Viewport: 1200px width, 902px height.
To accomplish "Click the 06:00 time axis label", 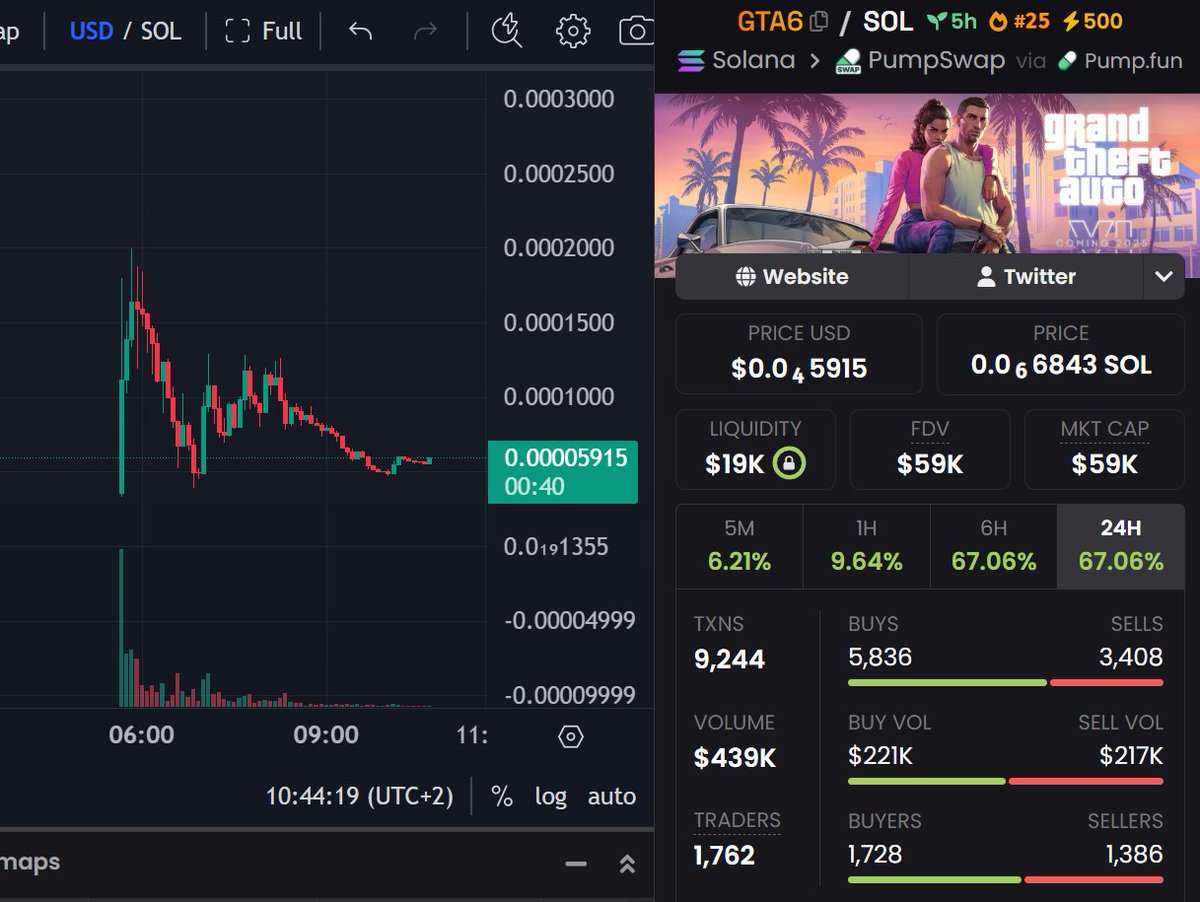I will click(x=141, y=735).
